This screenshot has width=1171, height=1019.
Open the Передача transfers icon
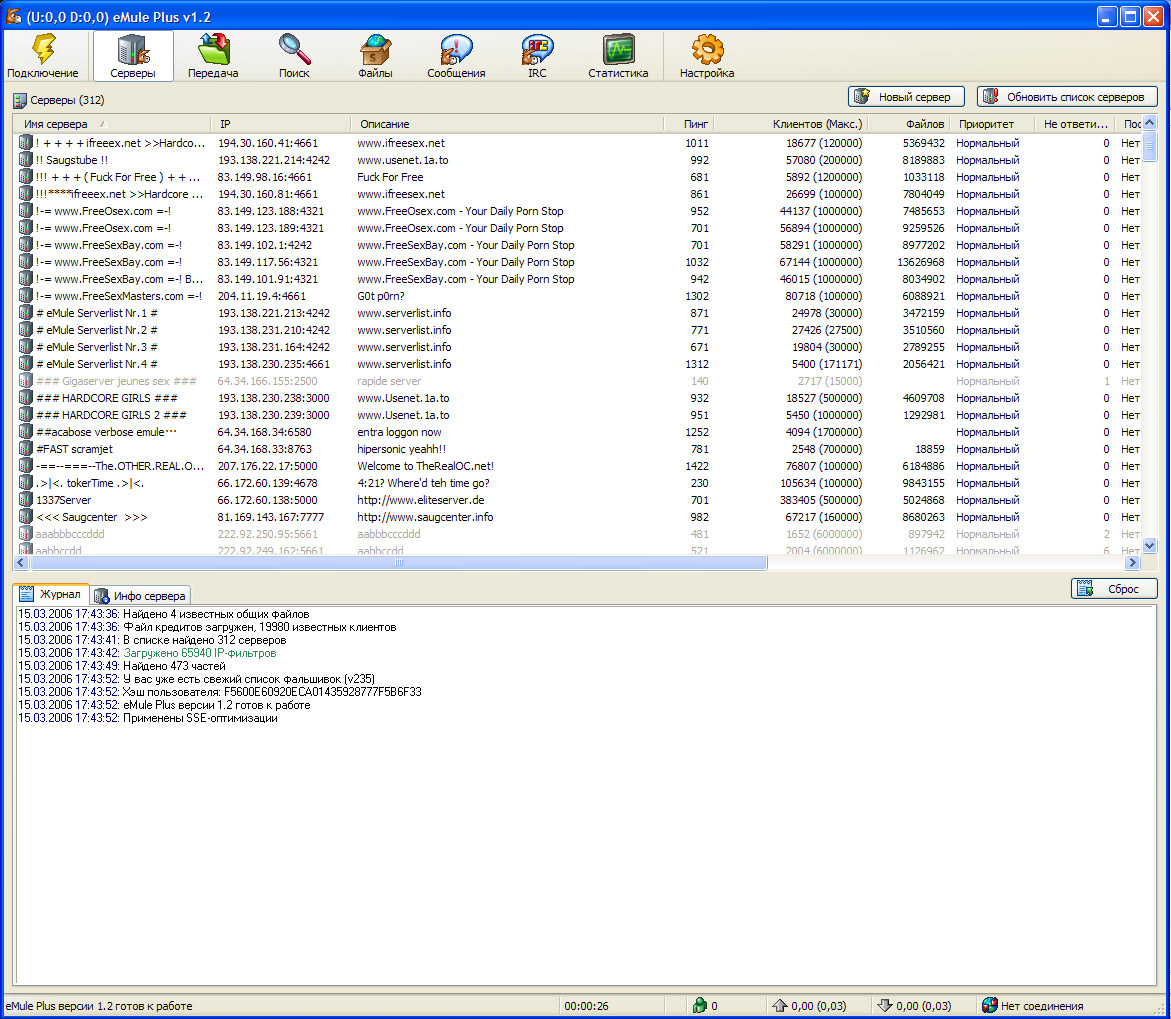(214, 49)
